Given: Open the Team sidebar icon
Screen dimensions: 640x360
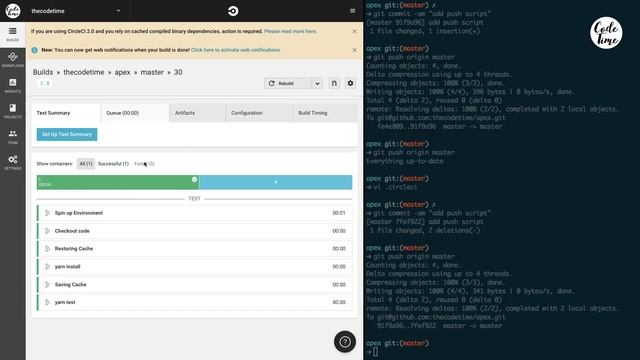Looking at the screenshot, I should pyautogui.click(x=13, y=137).
